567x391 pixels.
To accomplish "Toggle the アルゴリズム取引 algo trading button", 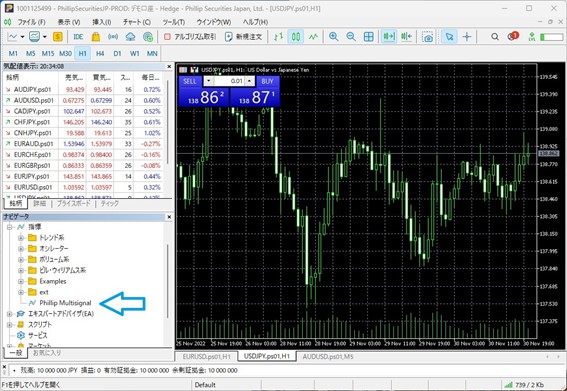I will click(190, 37).
